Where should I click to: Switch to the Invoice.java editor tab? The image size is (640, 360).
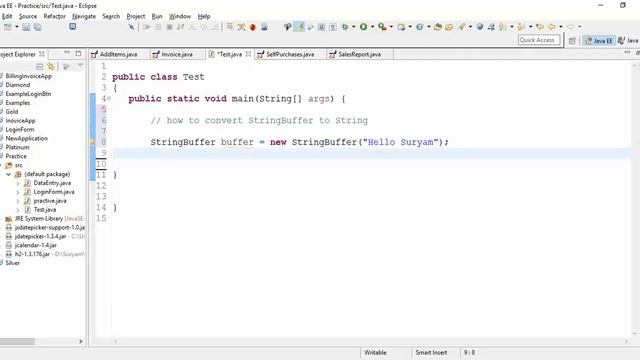pos(177,54)
